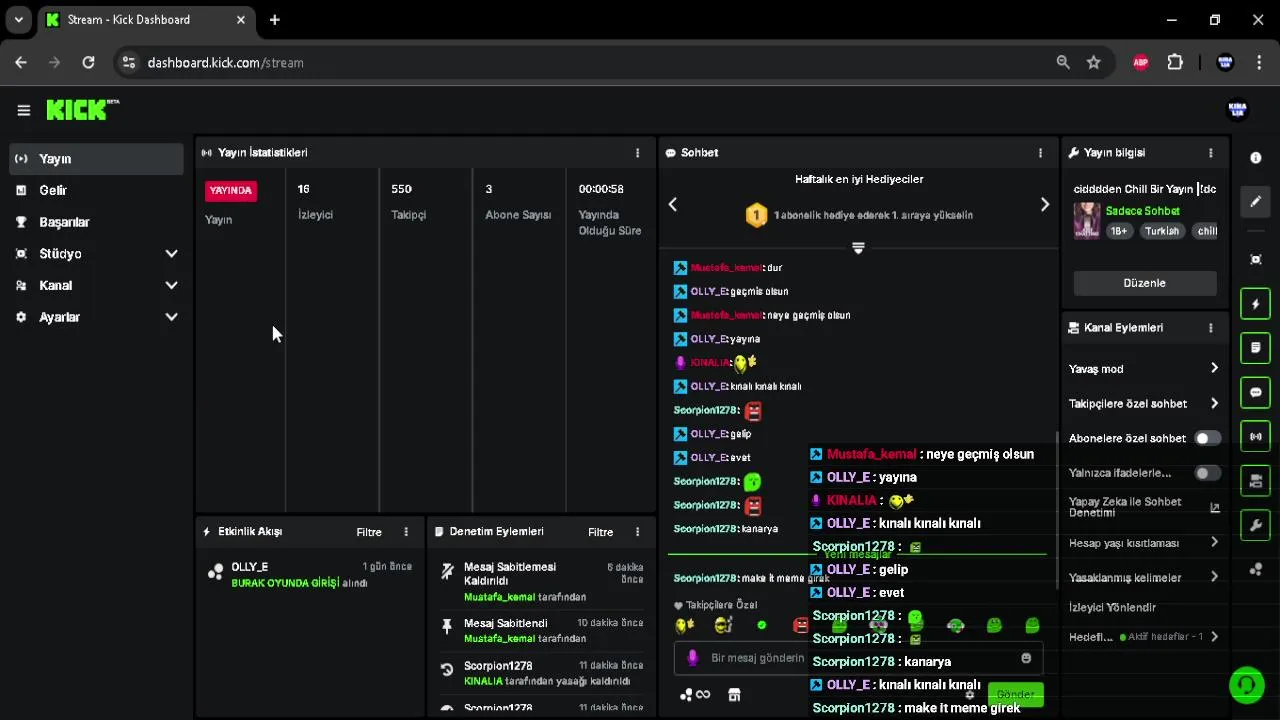Click the Düzenle button
The image size is (1280, 720).
pyautogui.click(x=1145, y=283)
